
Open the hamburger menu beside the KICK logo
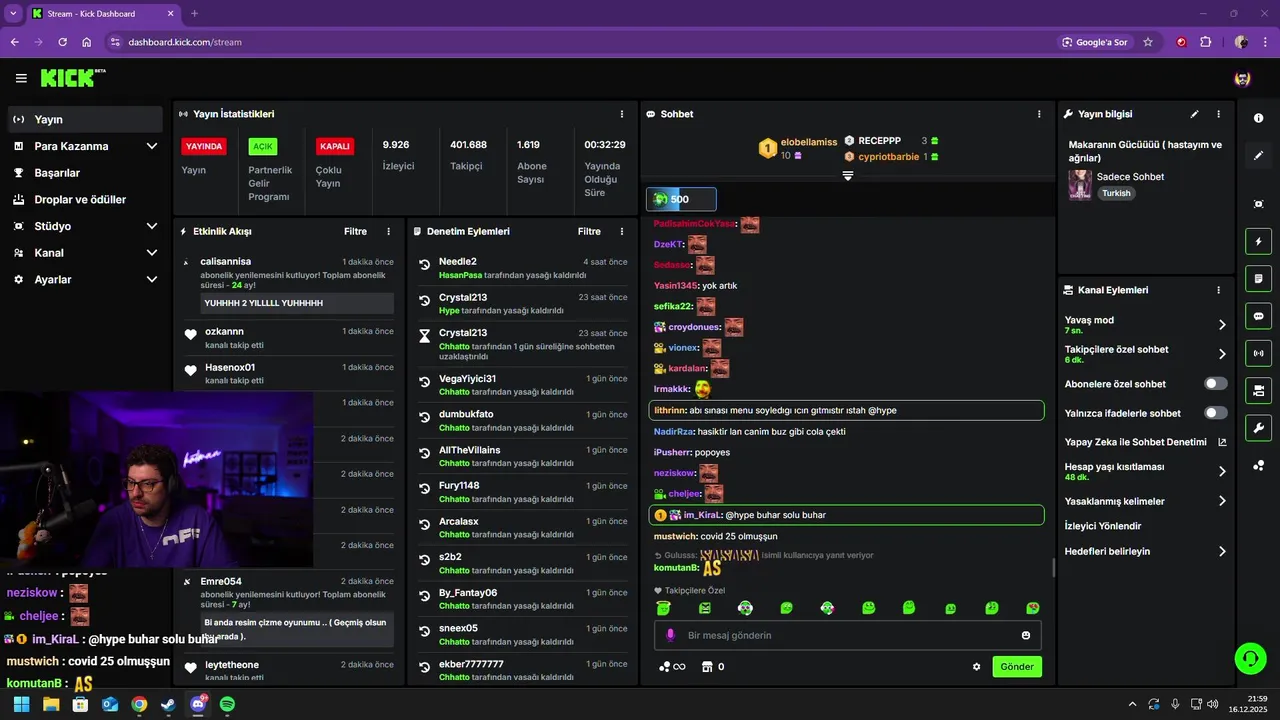tap(21, 78)
